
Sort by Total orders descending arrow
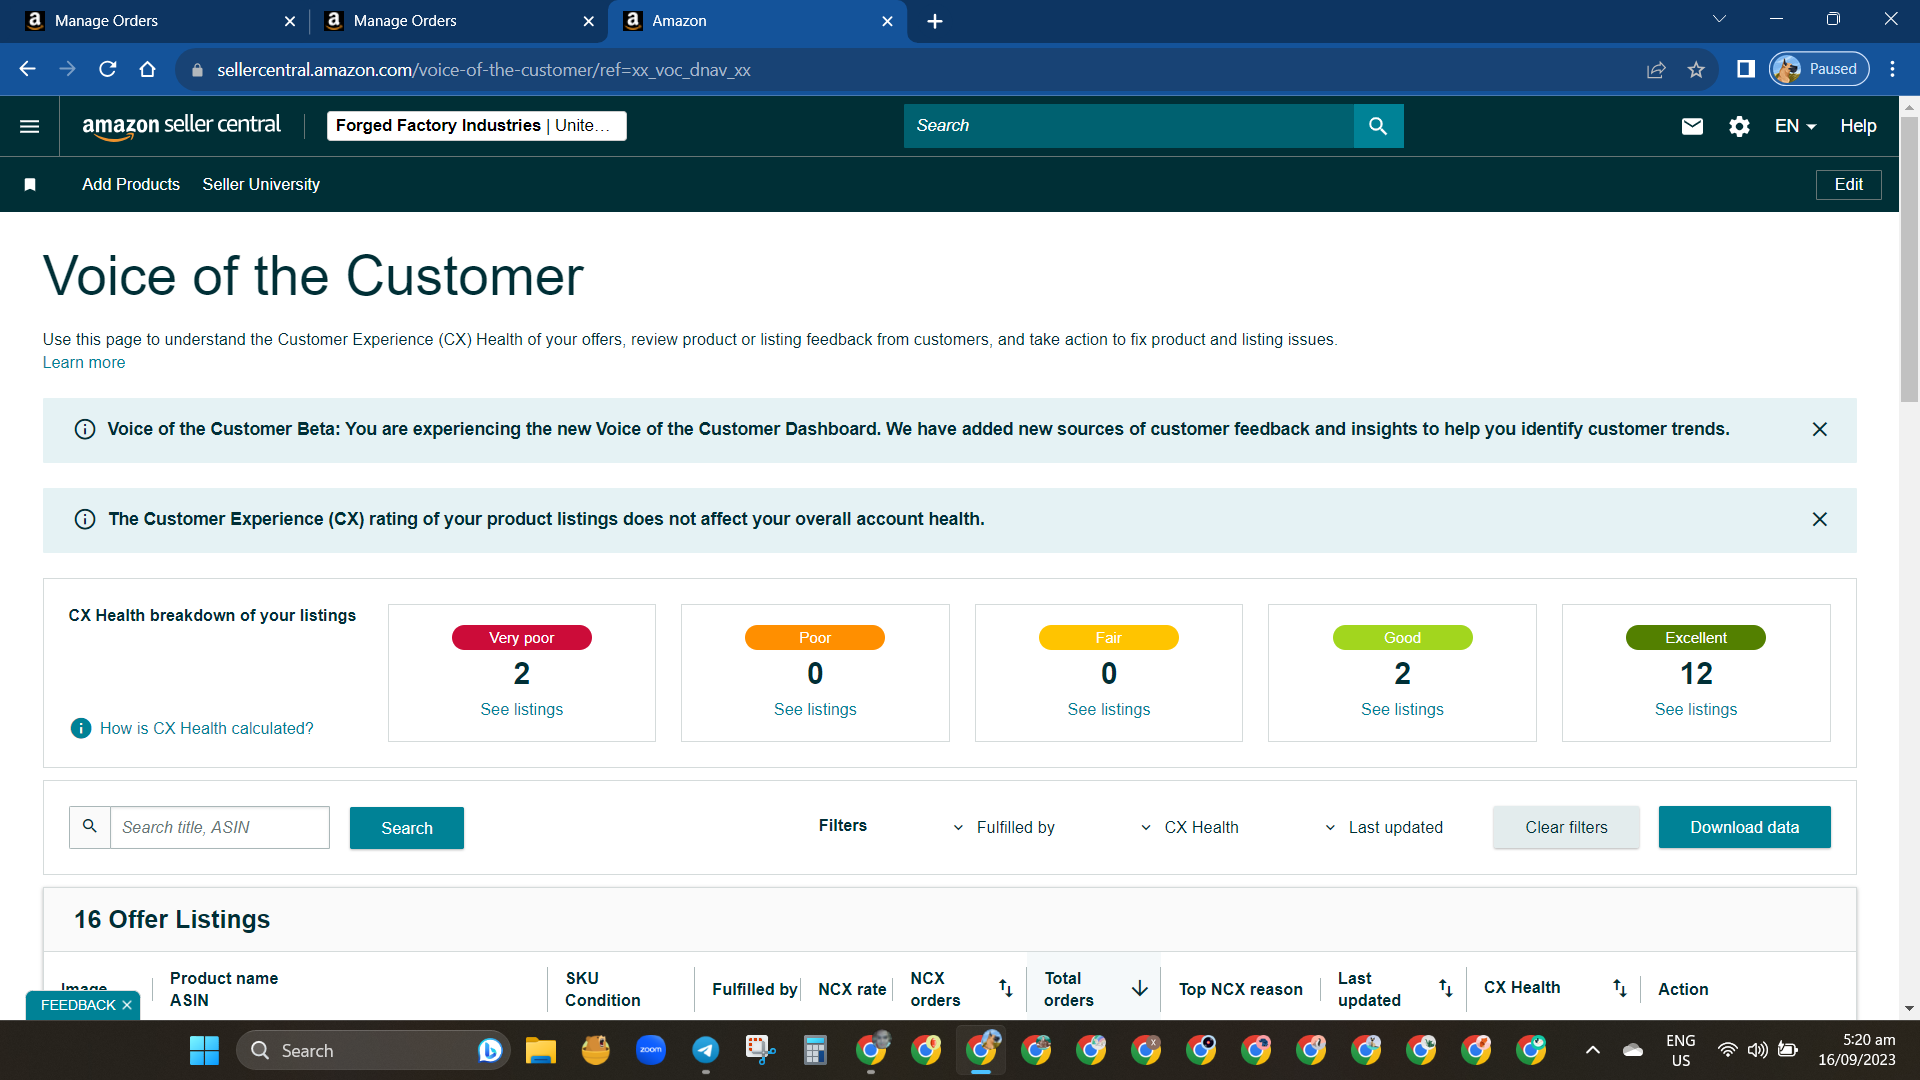1139,988
